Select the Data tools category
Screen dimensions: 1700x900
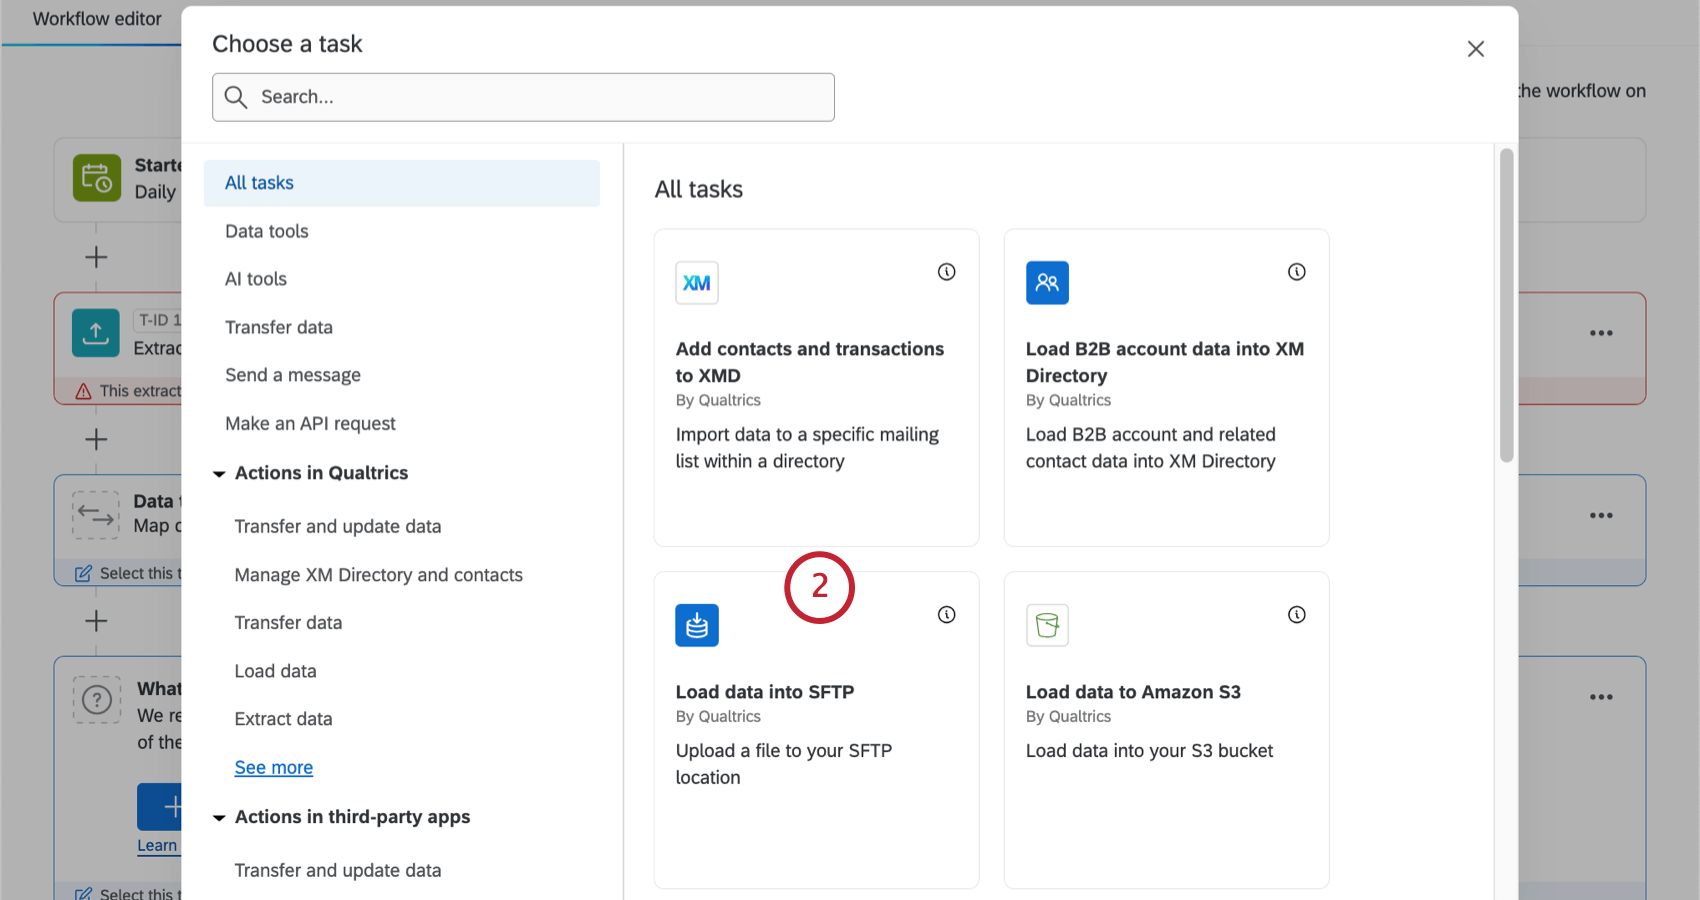(x=266, y=231)
